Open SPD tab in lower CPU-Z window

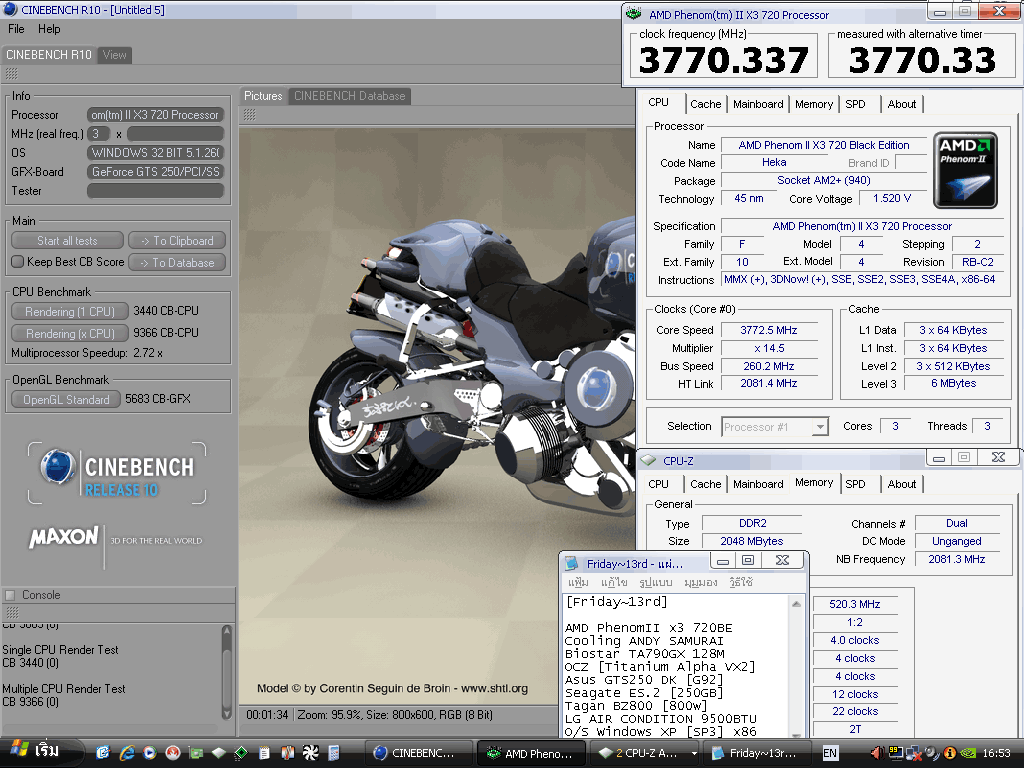pyautogui.click(x=856, y=484)
